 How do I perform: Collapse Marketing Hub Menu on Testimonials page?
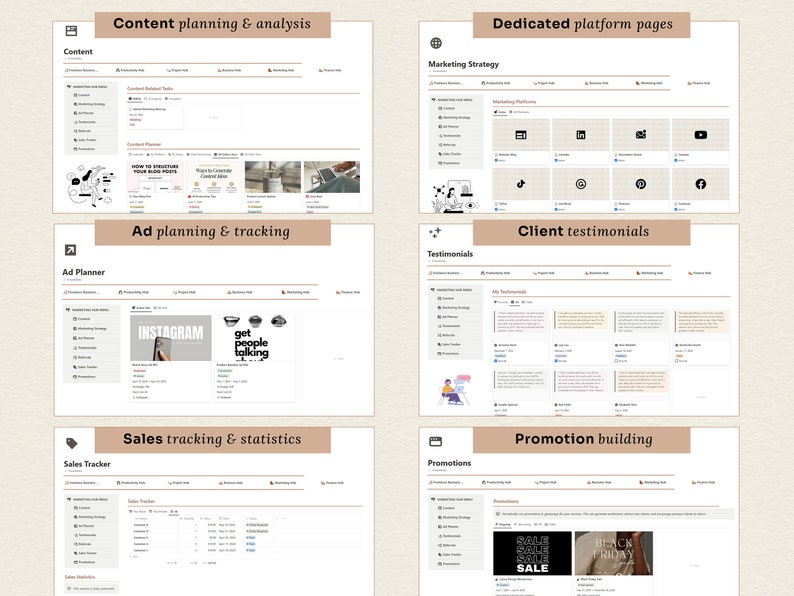click(x=433, y=290)
